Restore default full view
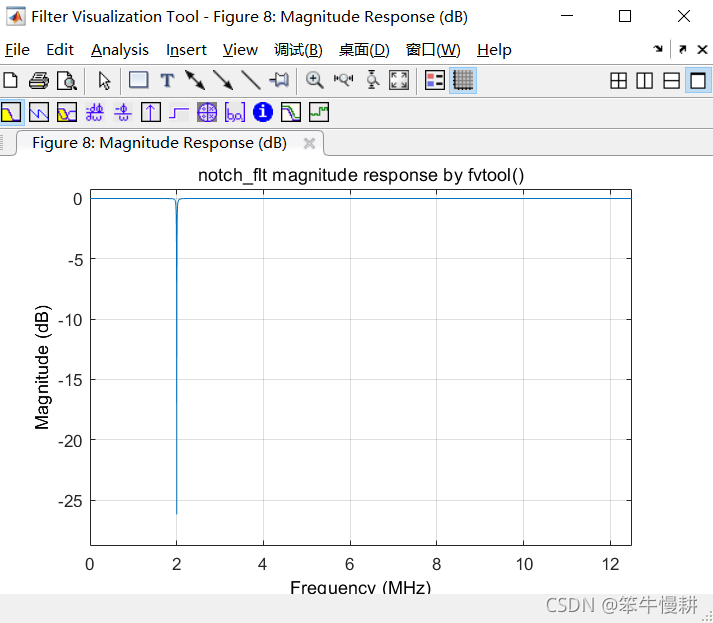Viewport: 713px width, 623px height. (399, 80)
